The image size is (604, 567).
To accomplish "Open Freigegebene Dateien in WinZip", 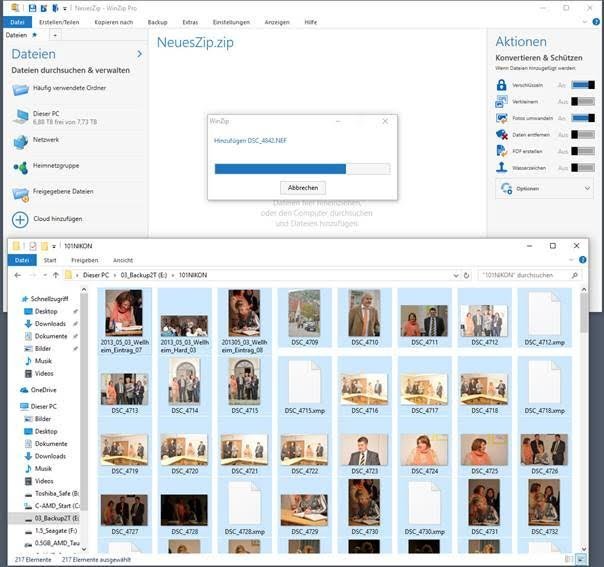I will 53,193.
